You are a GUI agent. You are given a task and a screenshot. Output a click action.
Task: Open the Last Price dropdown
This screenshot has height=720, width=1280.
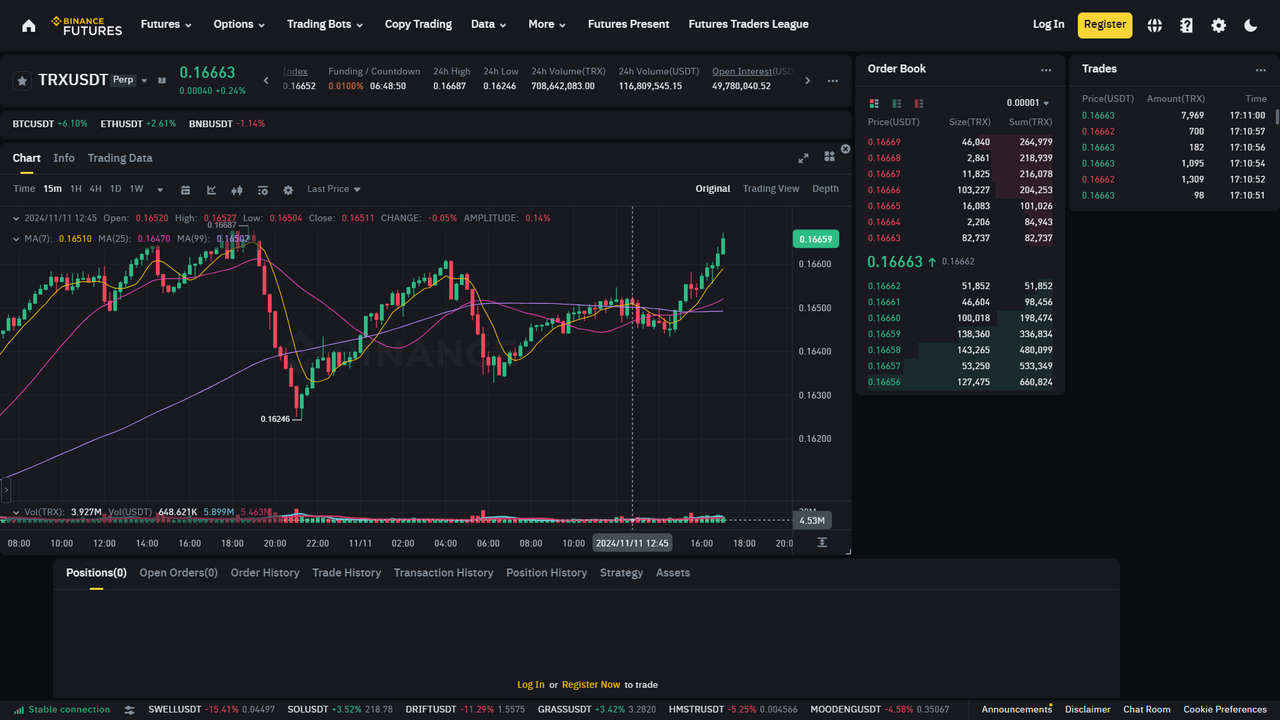point(334,189)
